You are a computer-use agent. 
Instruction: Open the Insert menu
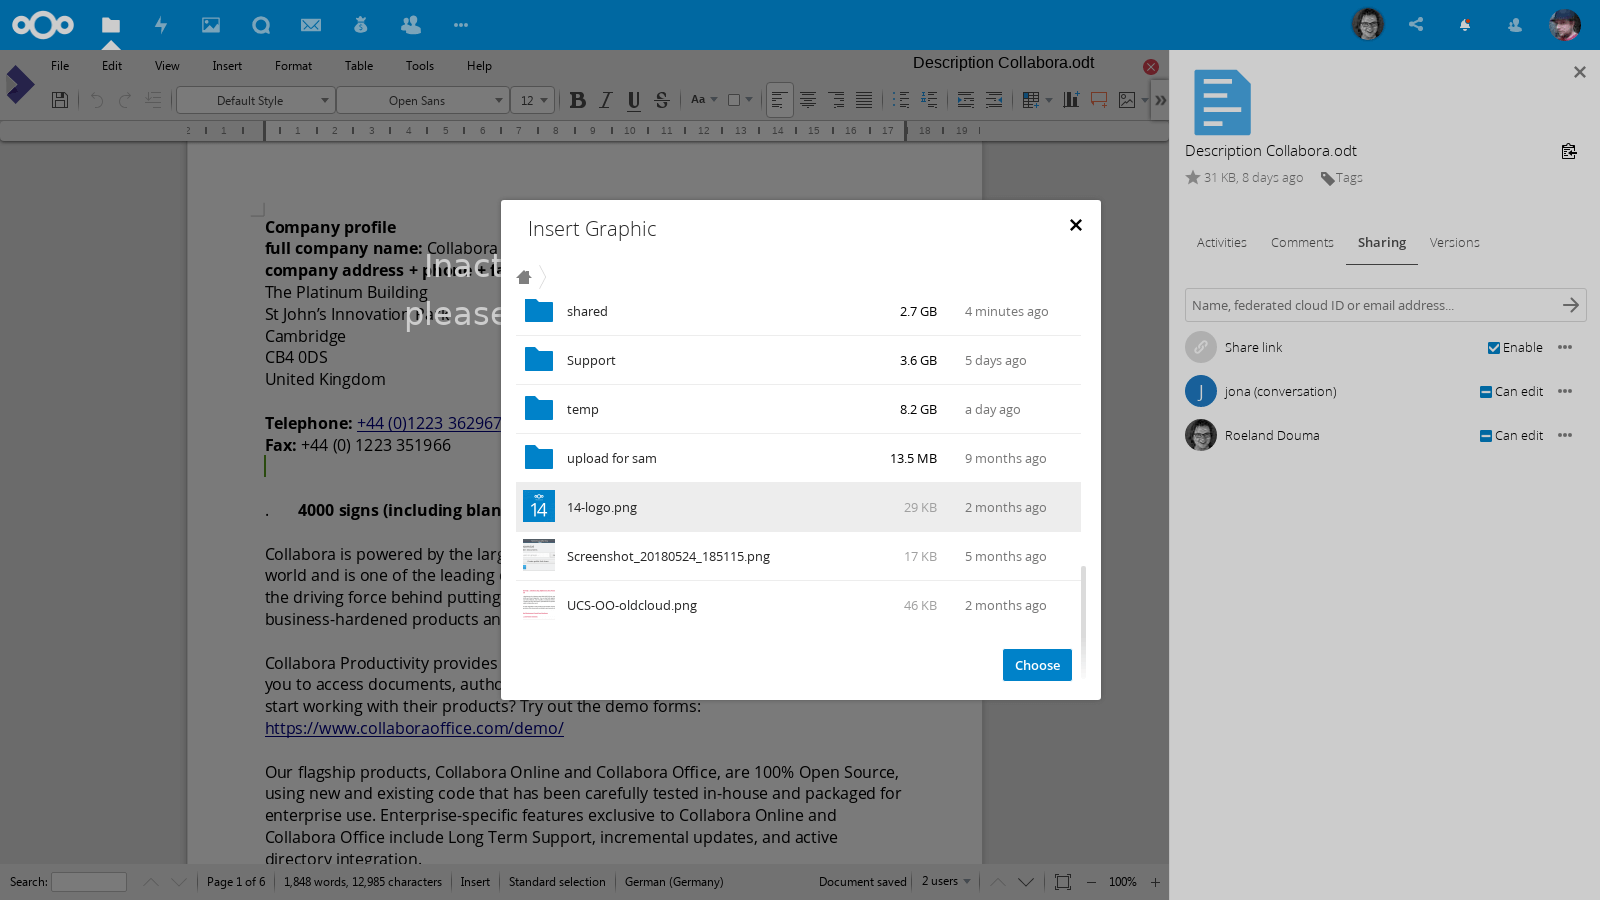[227, 66]
